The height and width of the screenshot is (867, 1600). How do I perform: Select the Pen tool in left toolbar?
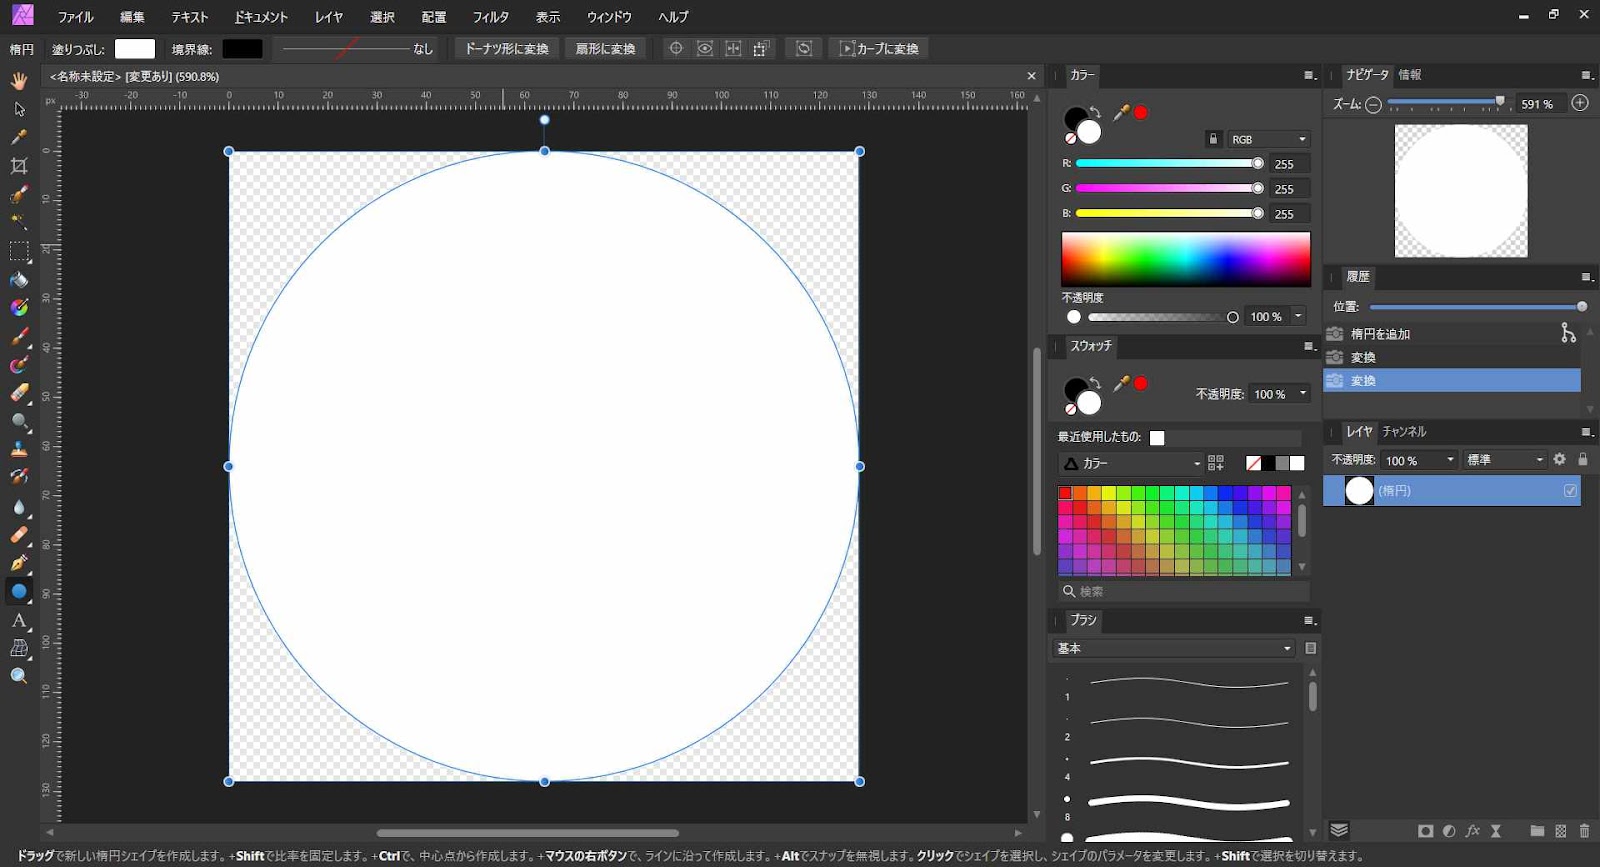(x=19, y=564)
